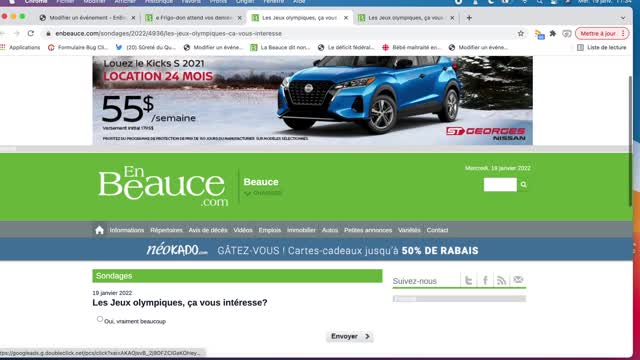Click the home icon in navigation bar
This screenshot has height=360, width=640.
click(x=100, y=230)
